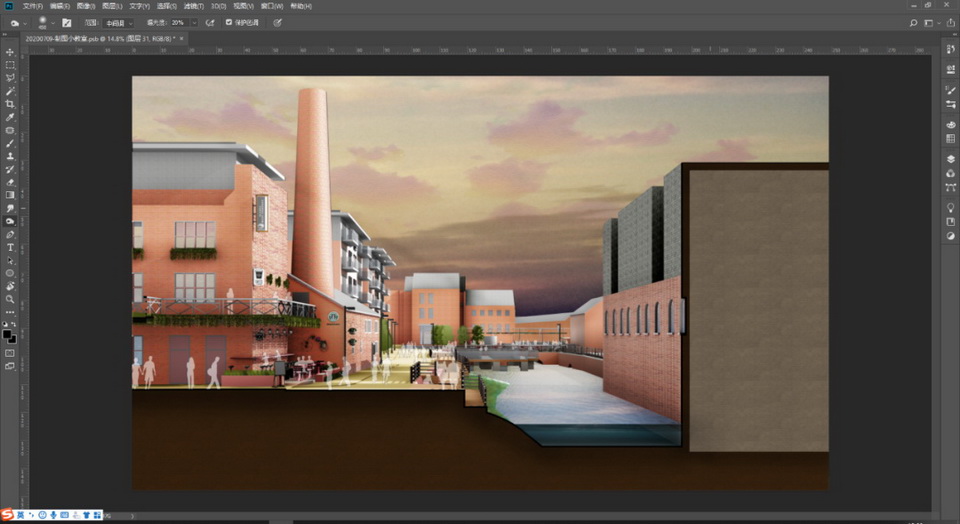
Task: Open the 图像 menu
Action: 86,6
